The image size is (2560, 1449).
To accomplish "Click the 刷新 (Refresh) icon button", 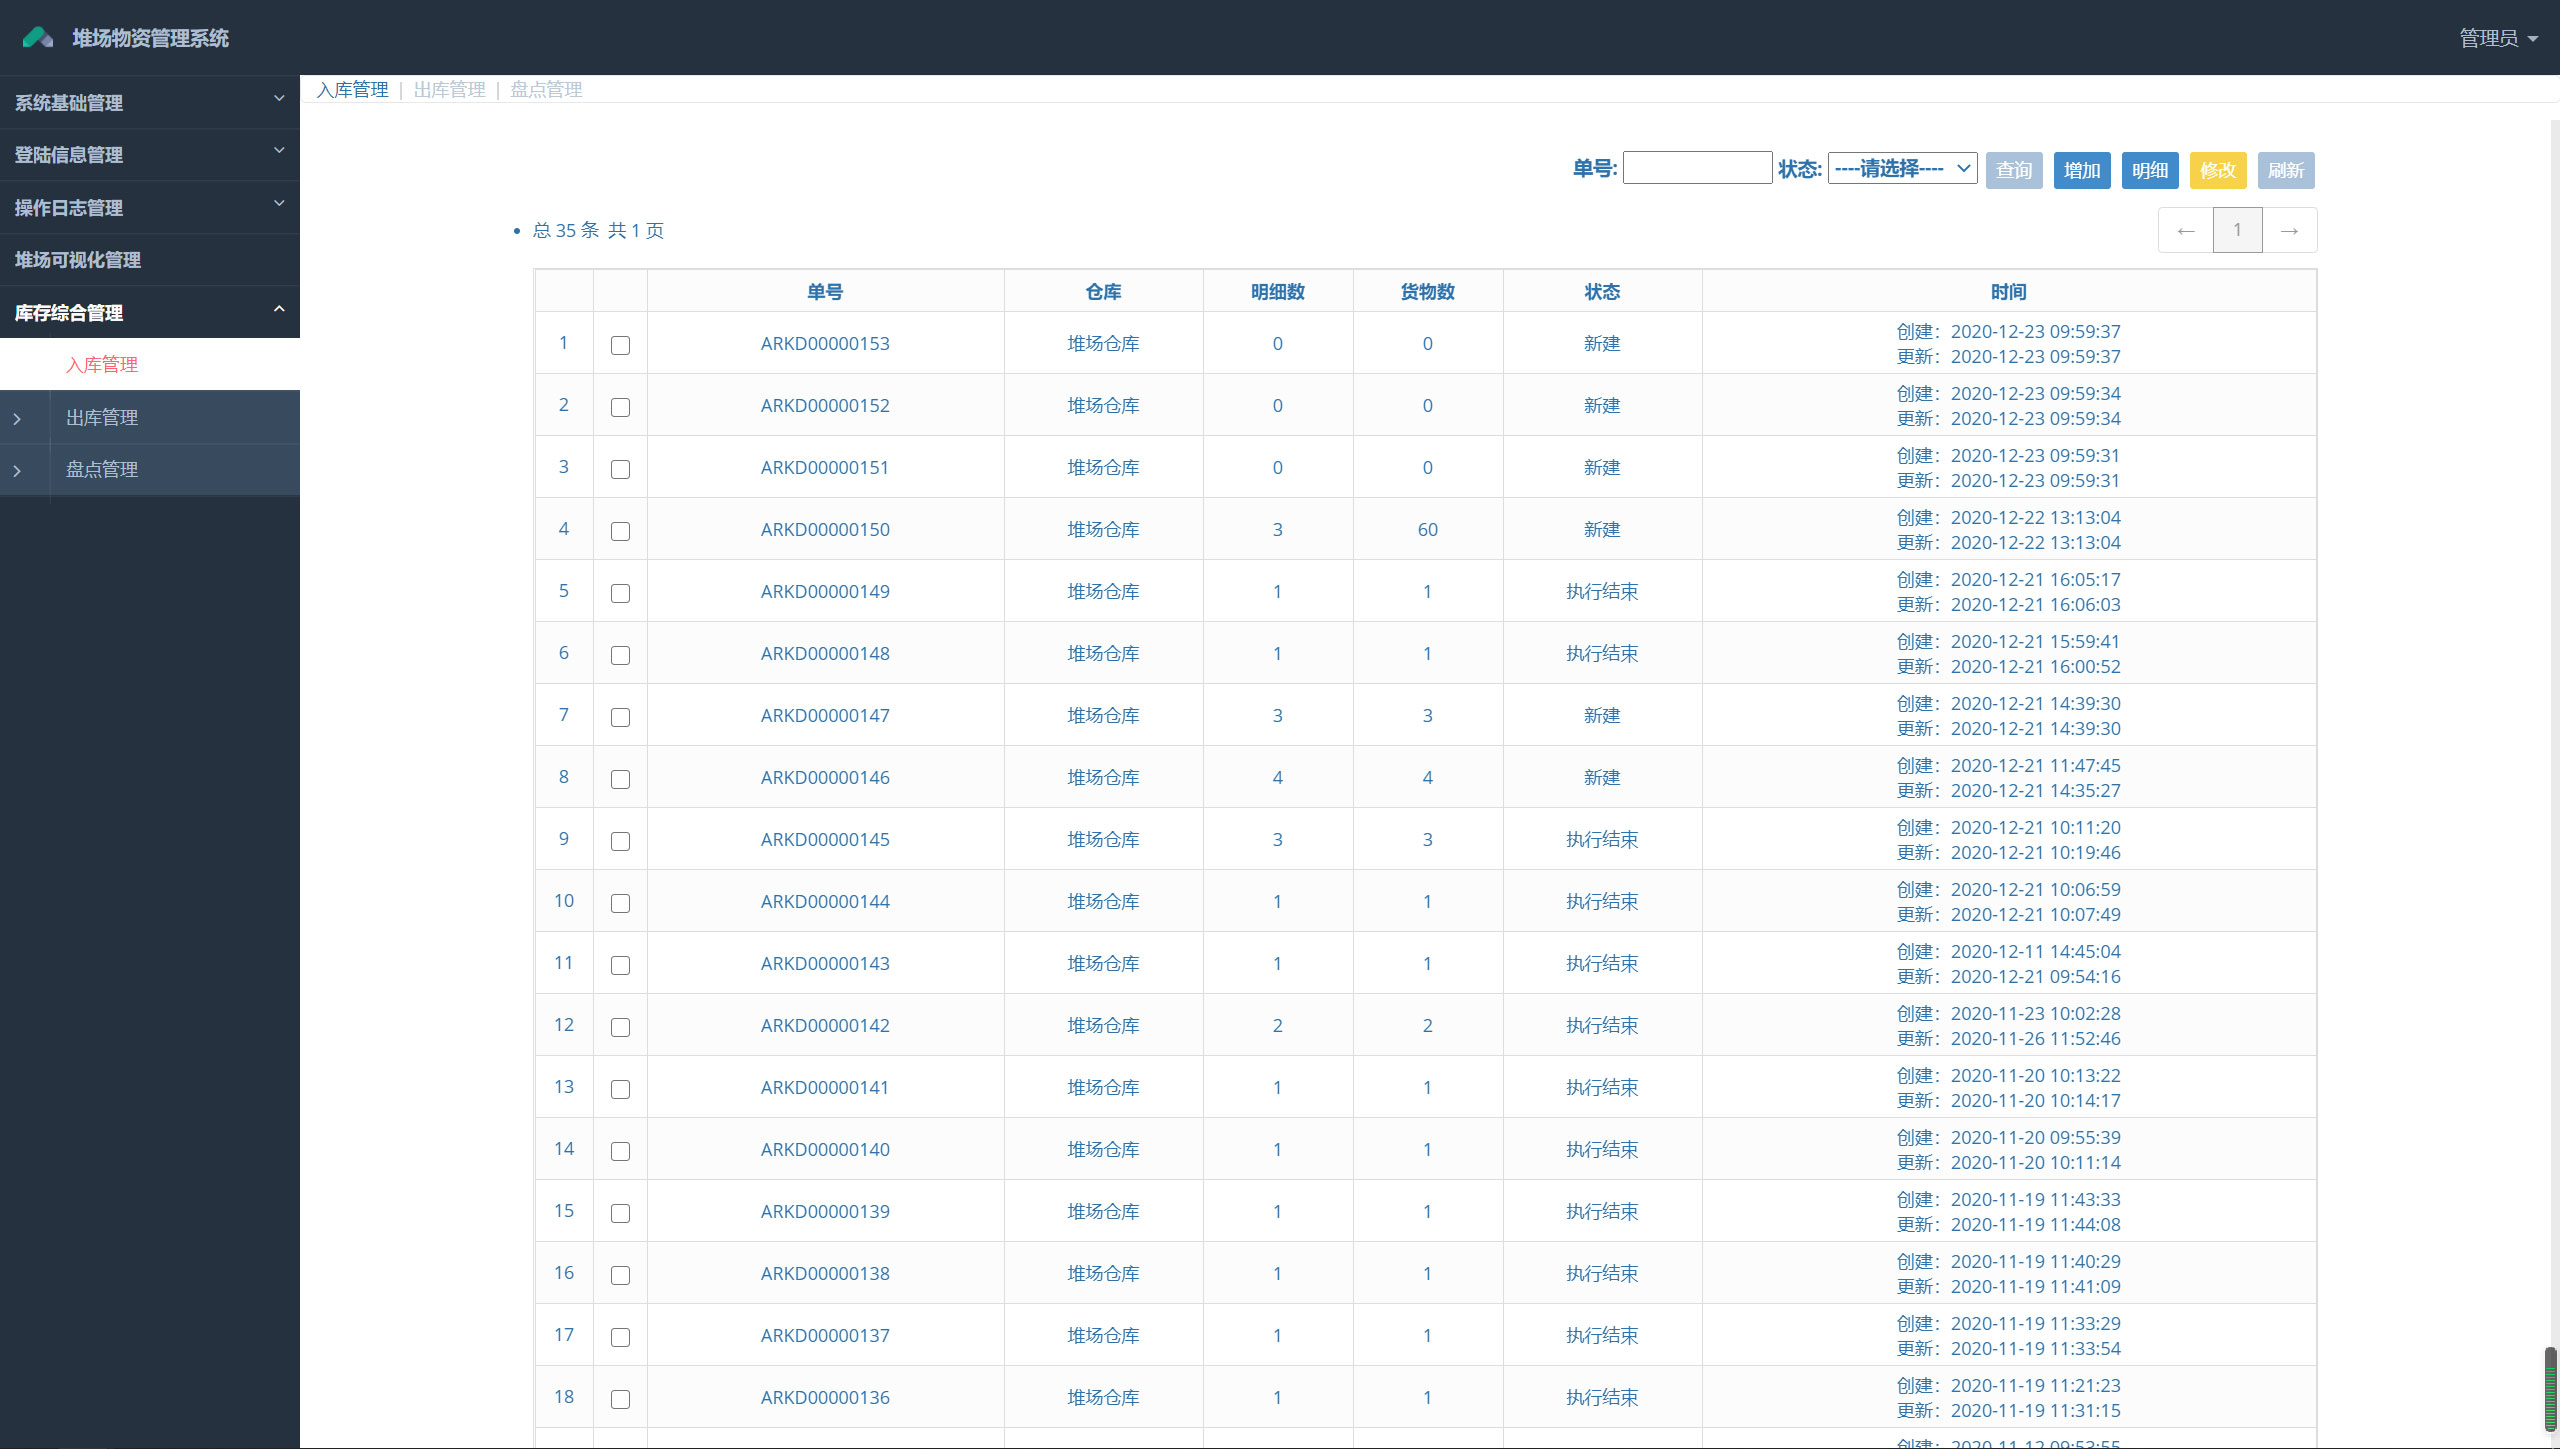I will click(x=2286, y=171).
